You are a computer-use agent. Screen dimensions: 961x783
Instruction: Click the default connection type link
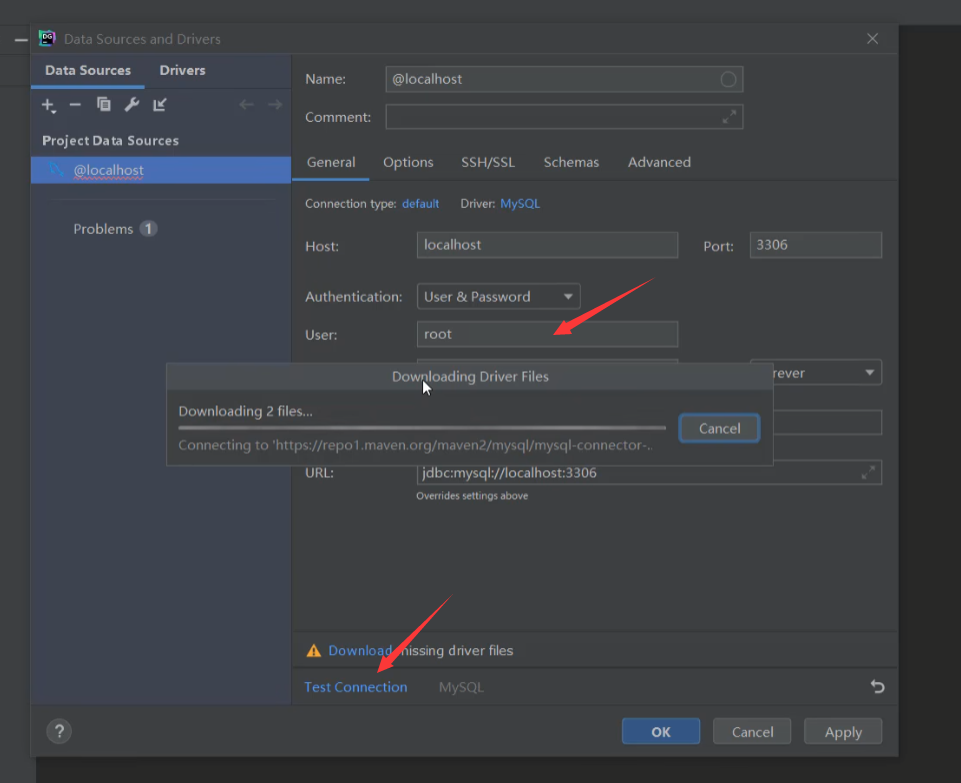click(420, 203)
